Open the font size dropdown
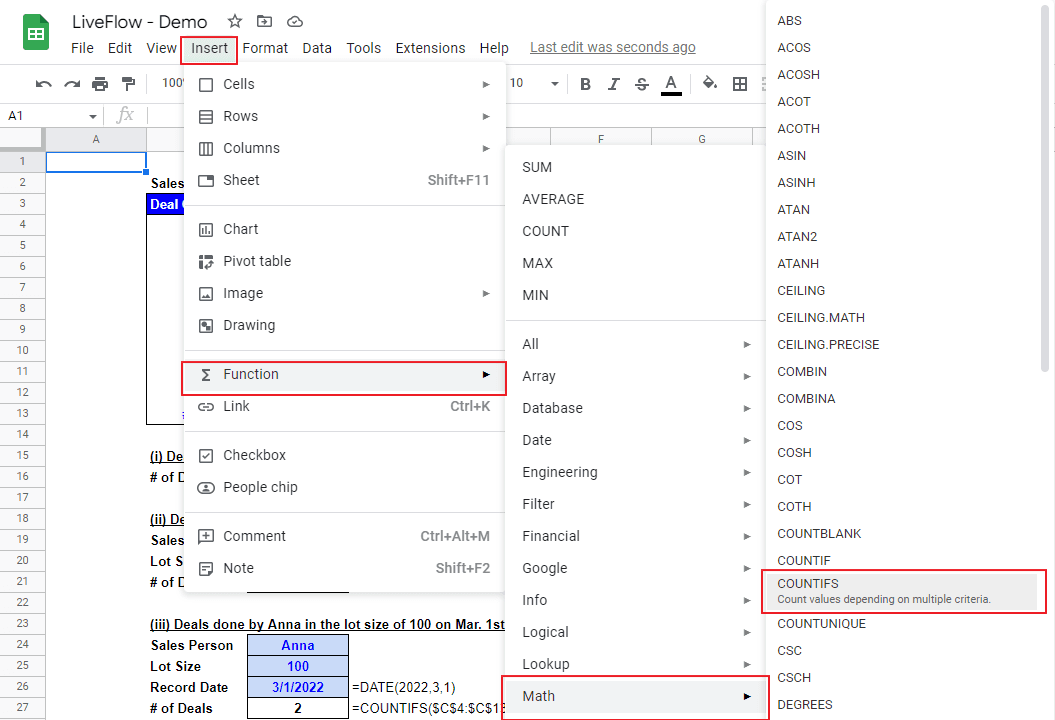The image size is (1055, 720). (x=553, y=84)
